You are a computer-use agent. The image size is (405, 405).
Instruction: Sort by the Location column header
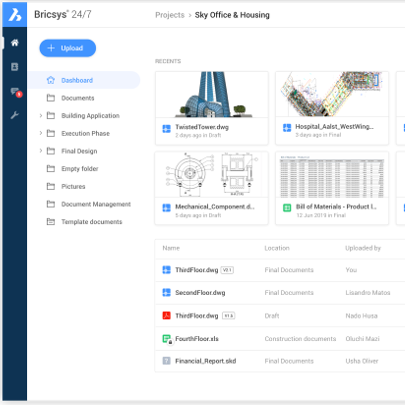pos(277,248)
